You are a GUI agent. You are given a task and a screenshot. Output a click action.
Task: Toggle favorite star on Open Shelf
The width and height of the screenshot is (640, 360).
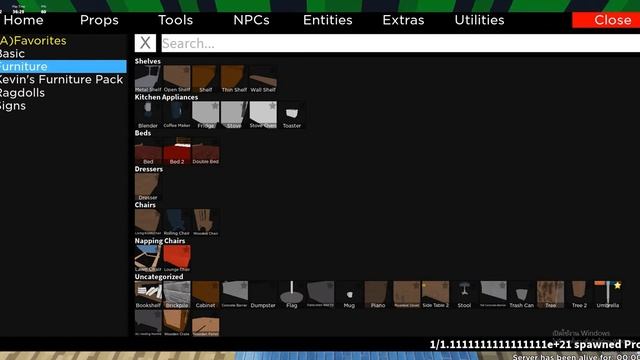point(186,70)
